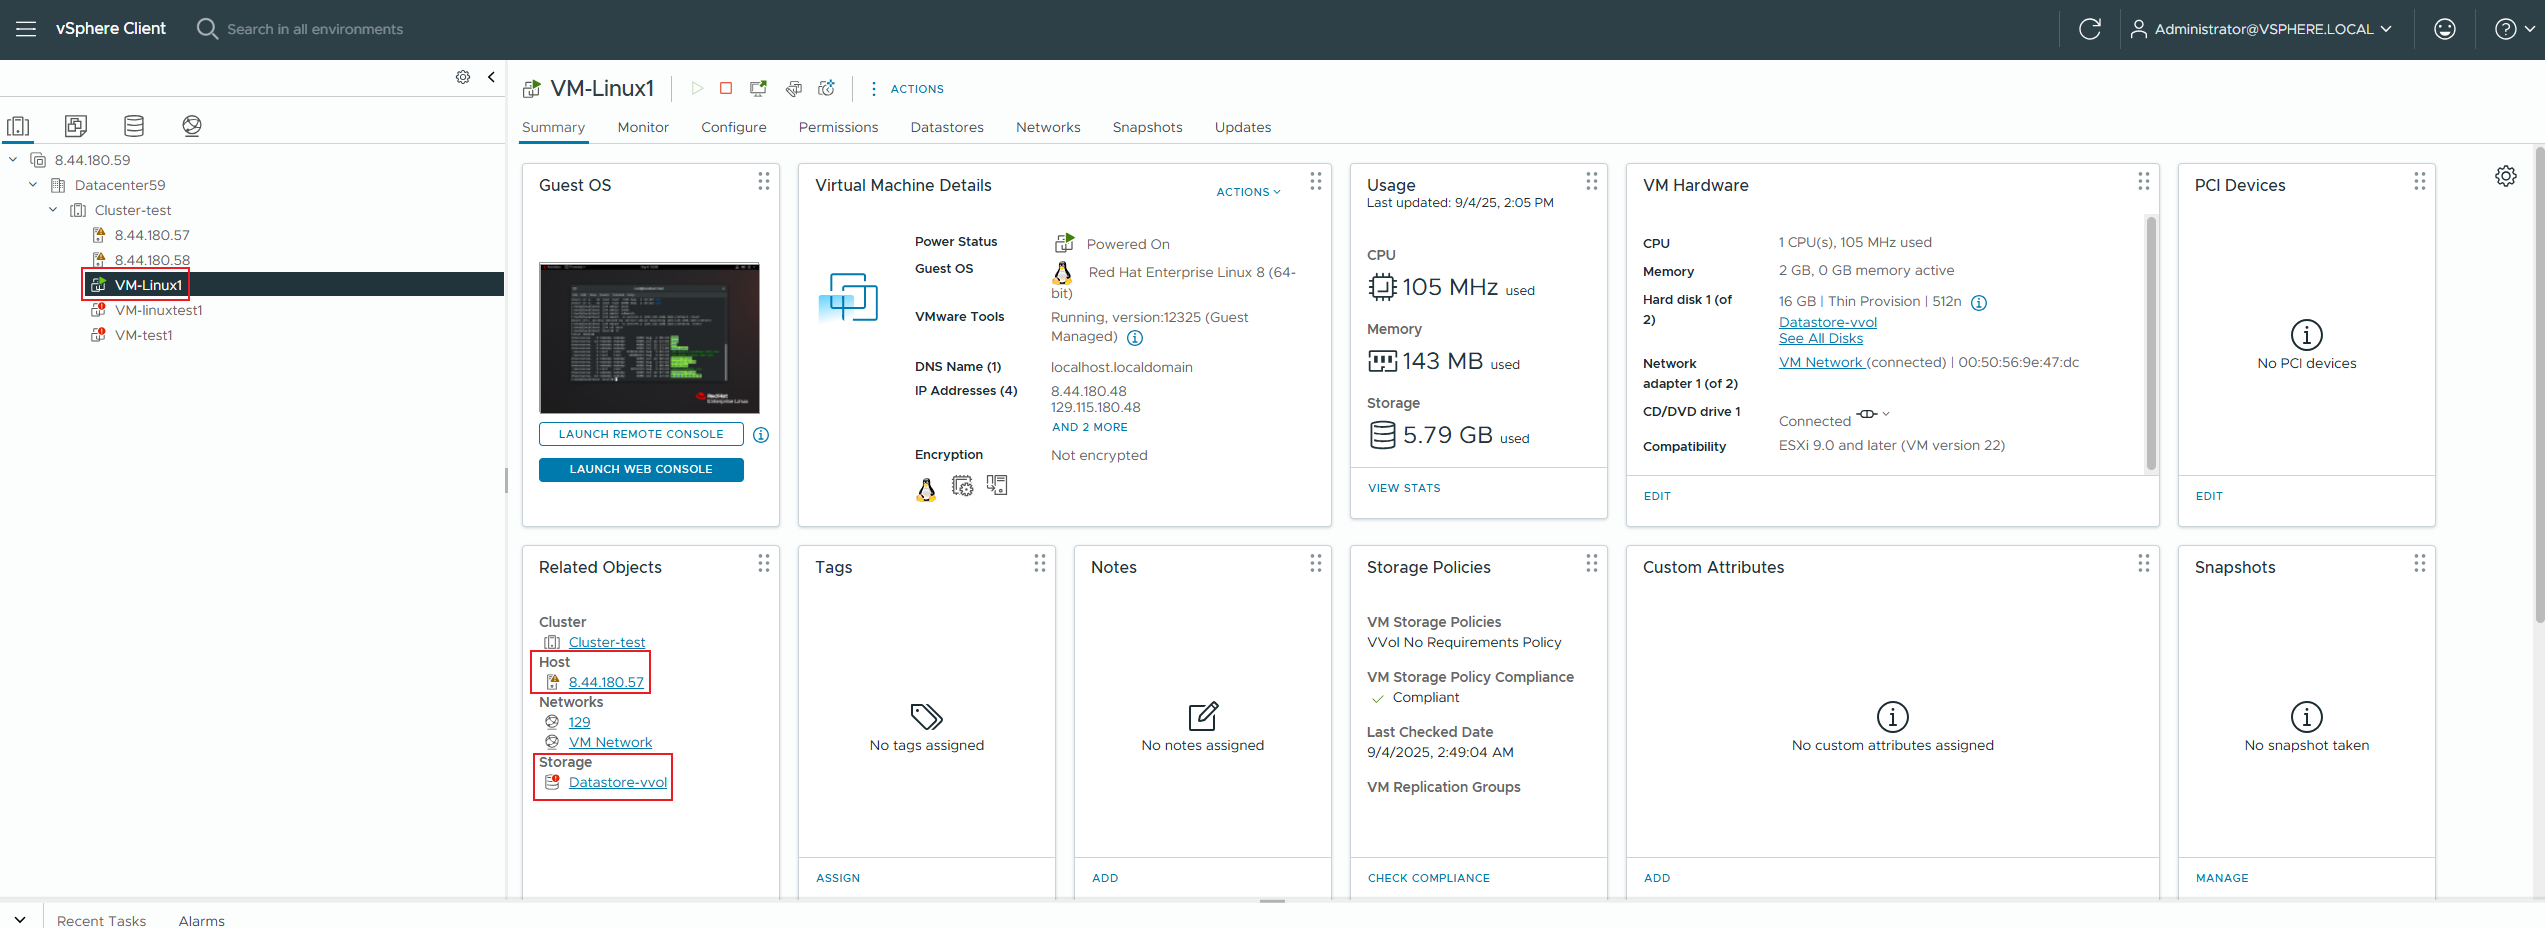Click hard disk info icon
The image size is (2545, 928).
coord(1978,303)
